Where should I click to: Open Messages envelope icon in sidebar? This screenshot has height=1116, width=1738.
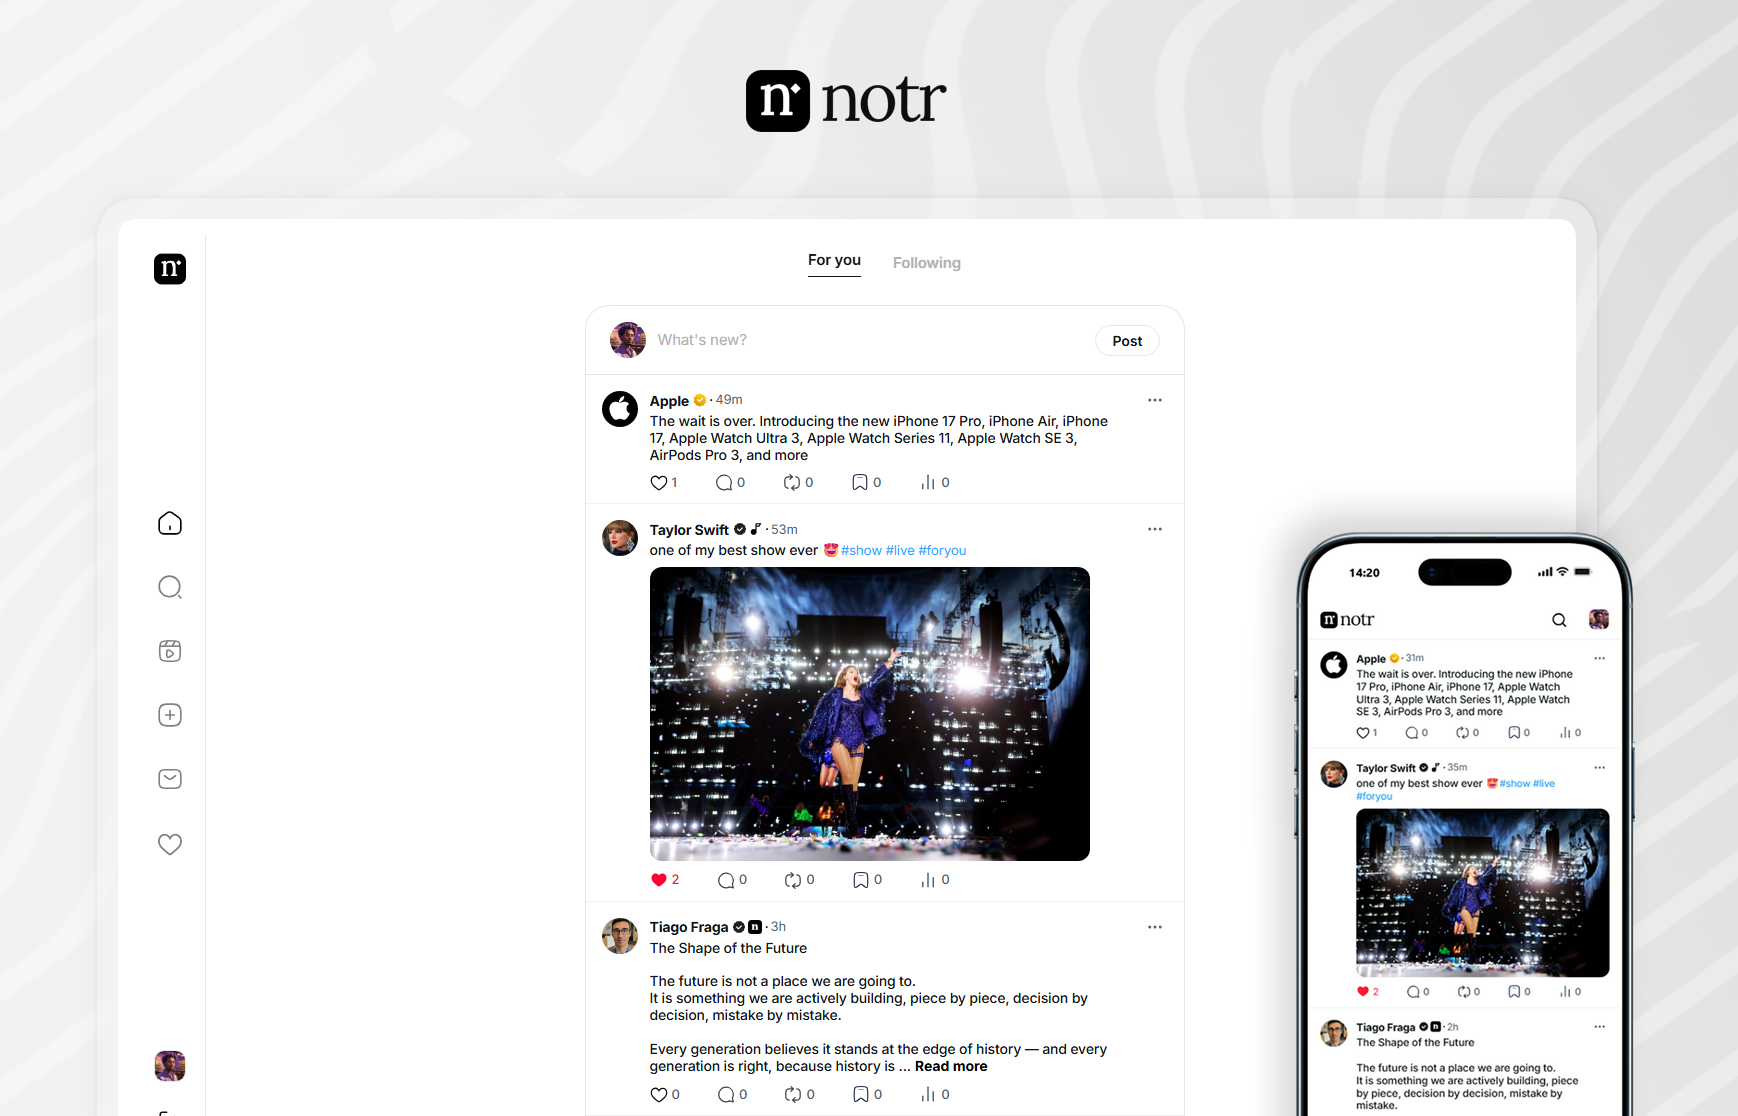tap(170, 779)
